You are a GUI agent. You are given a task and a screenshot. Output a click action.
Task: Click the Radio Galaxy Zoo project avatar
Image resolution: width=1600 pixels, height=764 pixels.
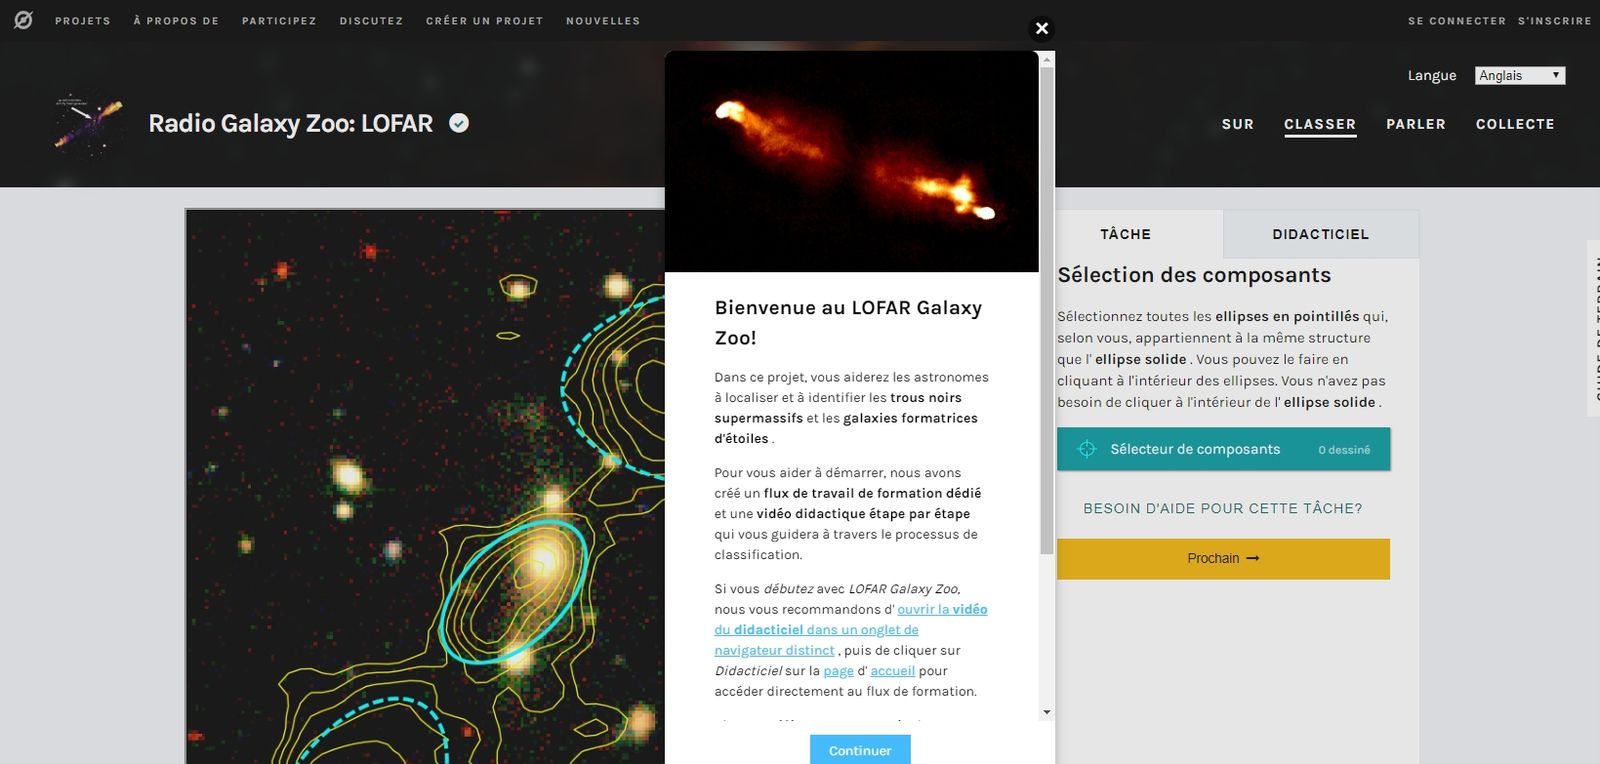(x=89, y=123)
